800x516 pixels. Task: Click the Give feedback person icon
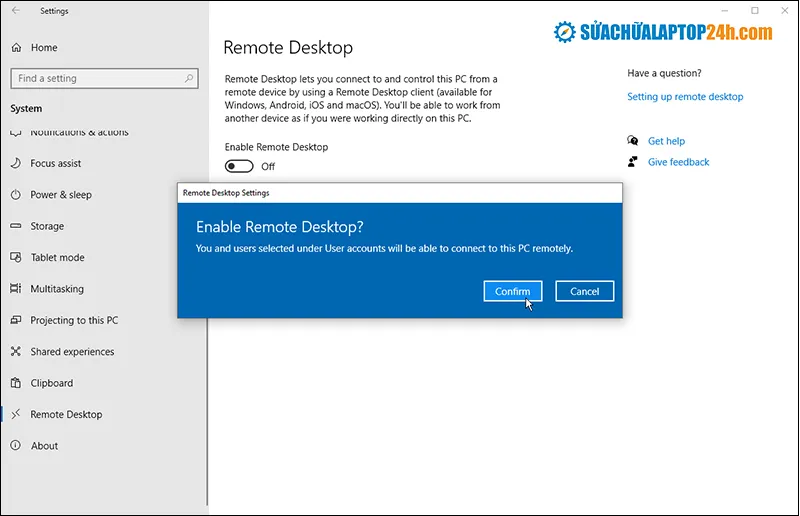point(633,162)
